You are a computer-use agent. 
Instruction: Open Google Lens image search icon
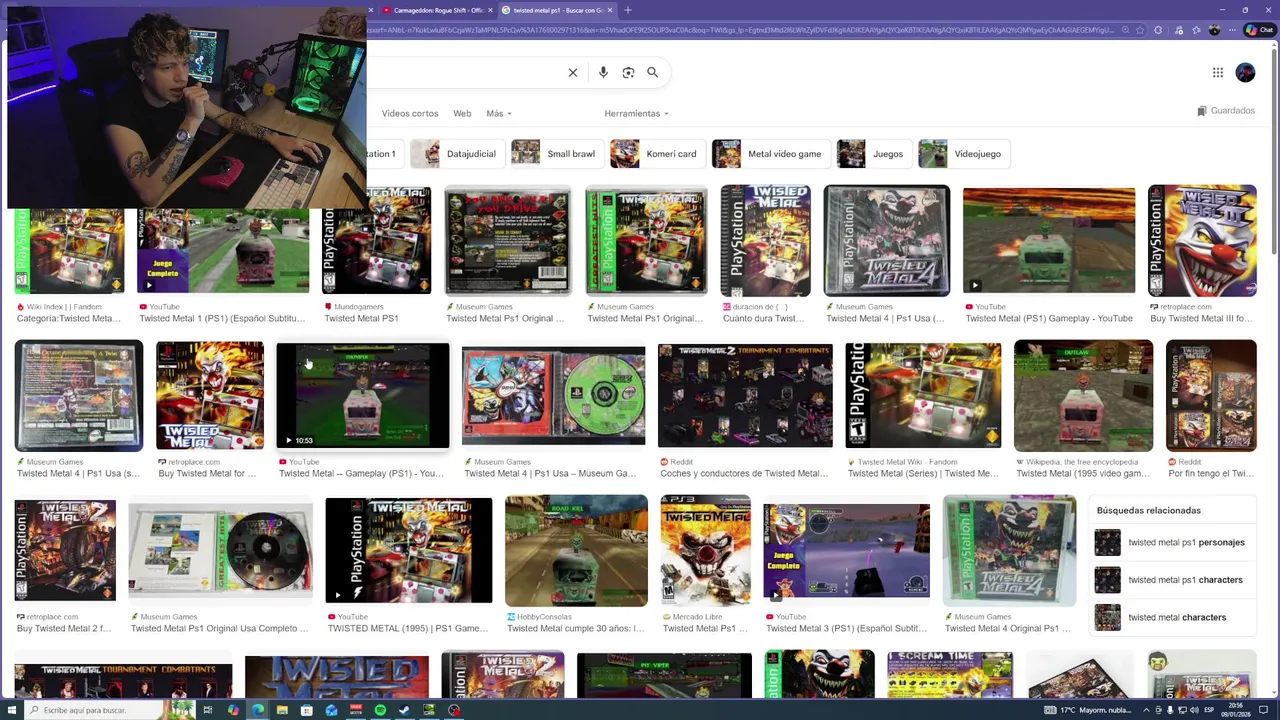click(x=628, y=72)
